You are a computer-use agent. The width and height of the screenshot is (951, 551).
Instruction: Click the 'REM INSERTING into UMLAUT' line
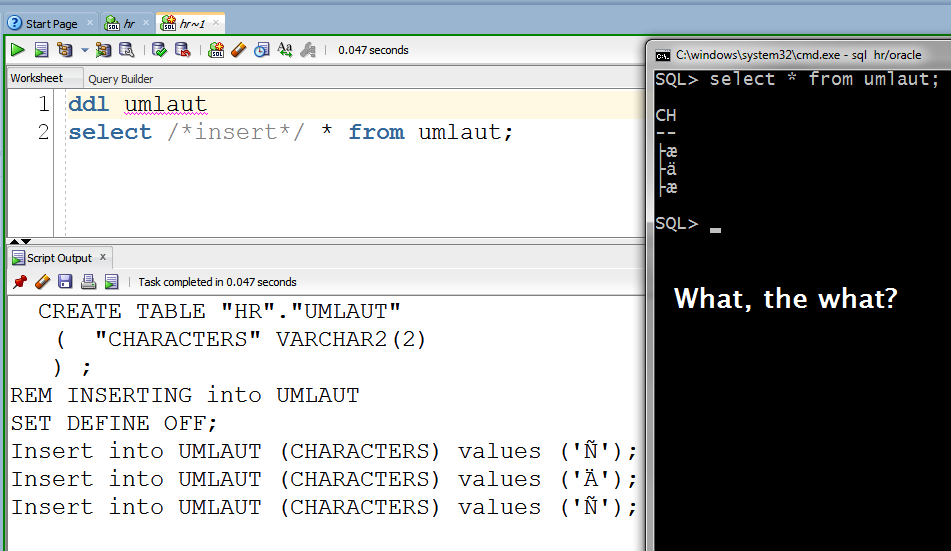(185, 395)
